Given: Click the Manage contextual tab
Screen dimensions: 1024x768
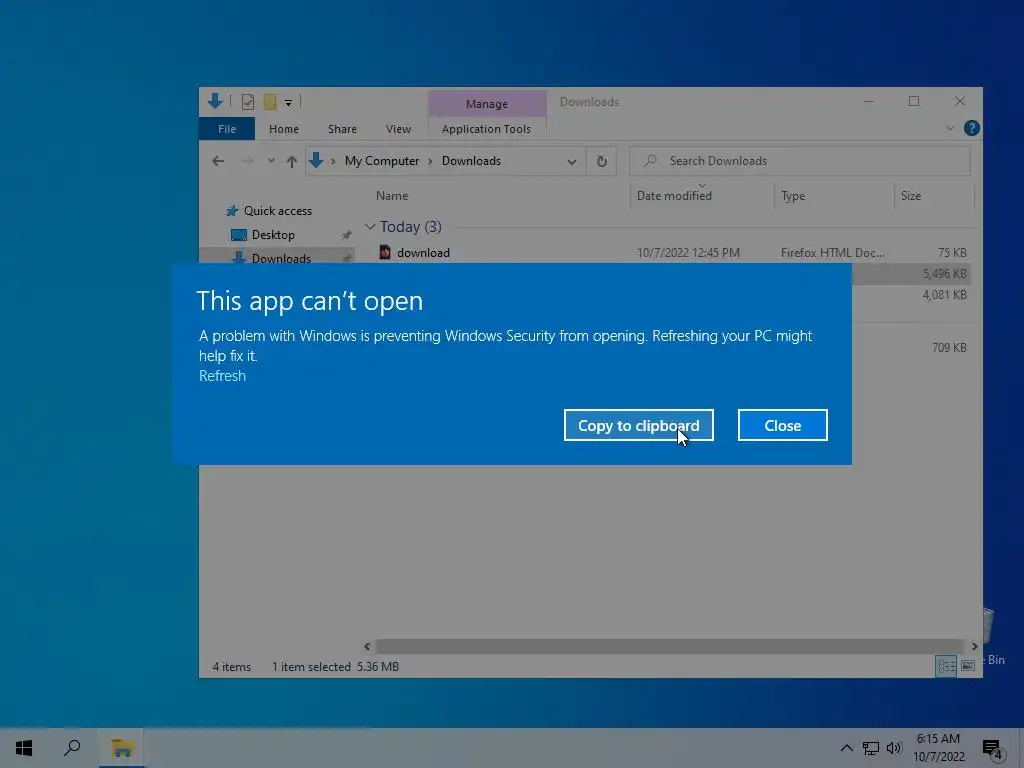Looking at the screenshot, I should tap(487, 104).
